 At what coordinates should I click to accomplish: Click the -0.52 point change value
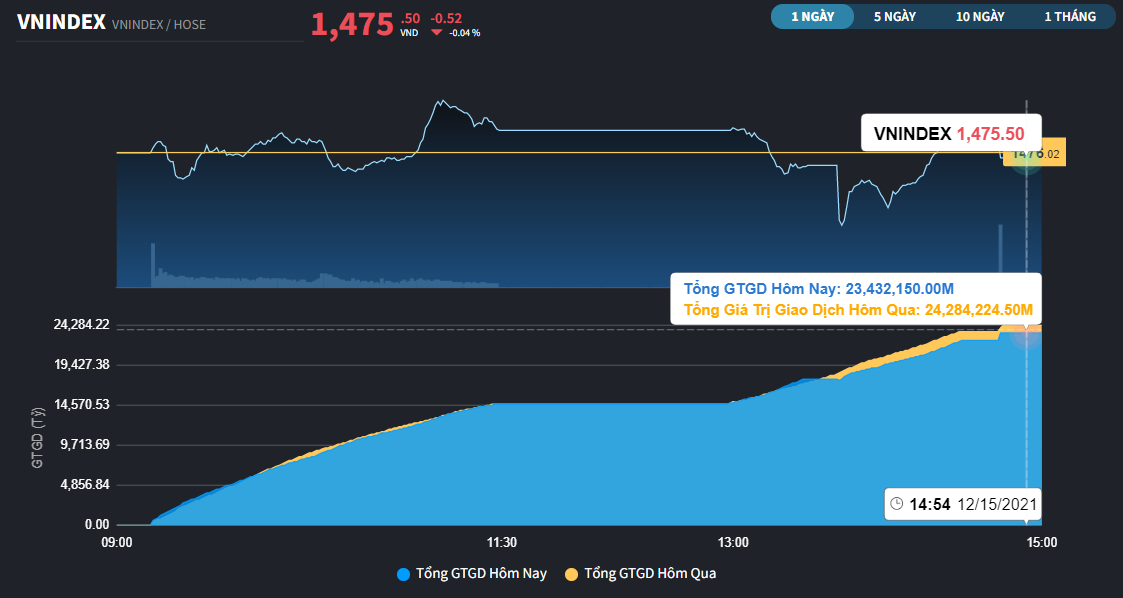(446, 19)
